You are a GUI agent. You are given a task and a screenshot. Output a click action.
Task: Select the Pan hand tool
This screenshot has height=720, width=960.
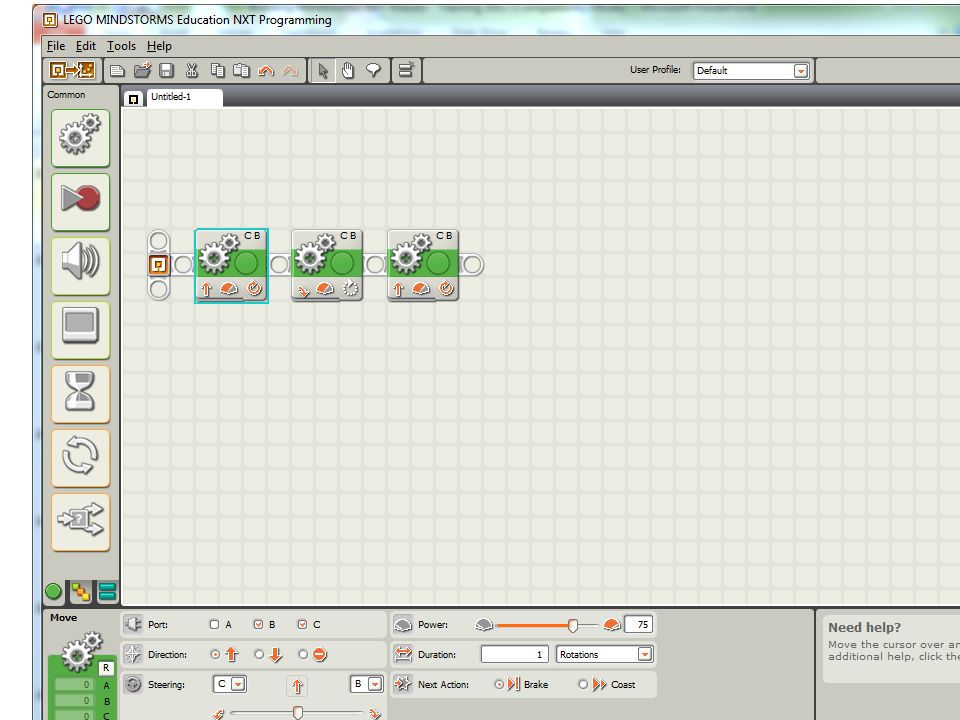(348, 70)
